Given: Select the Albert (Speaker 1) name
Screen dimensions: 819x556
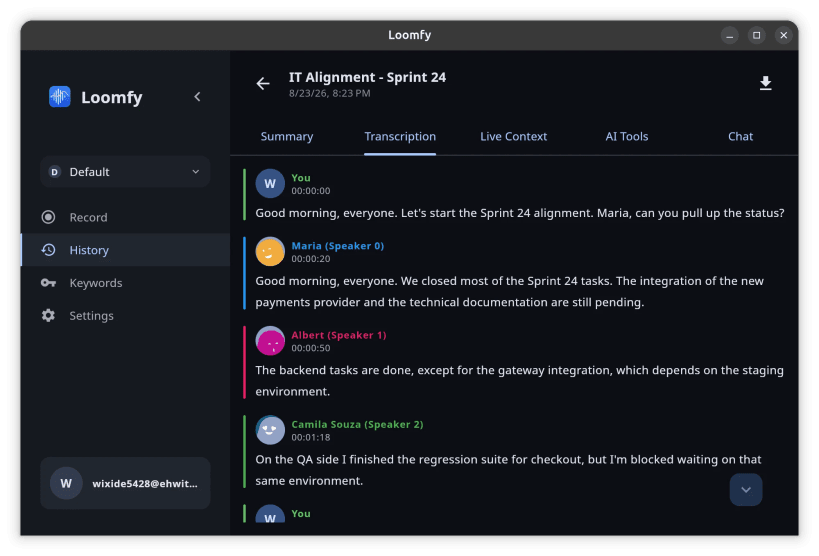Looking at the screenshot, I should 339,335.
